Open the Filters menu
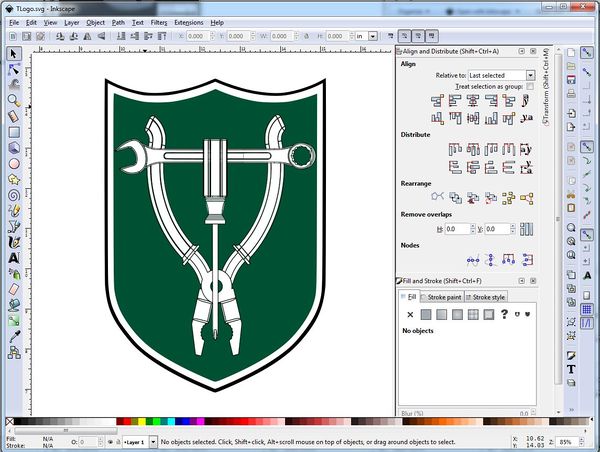600x452 pixels. click(x=158, y=21)
